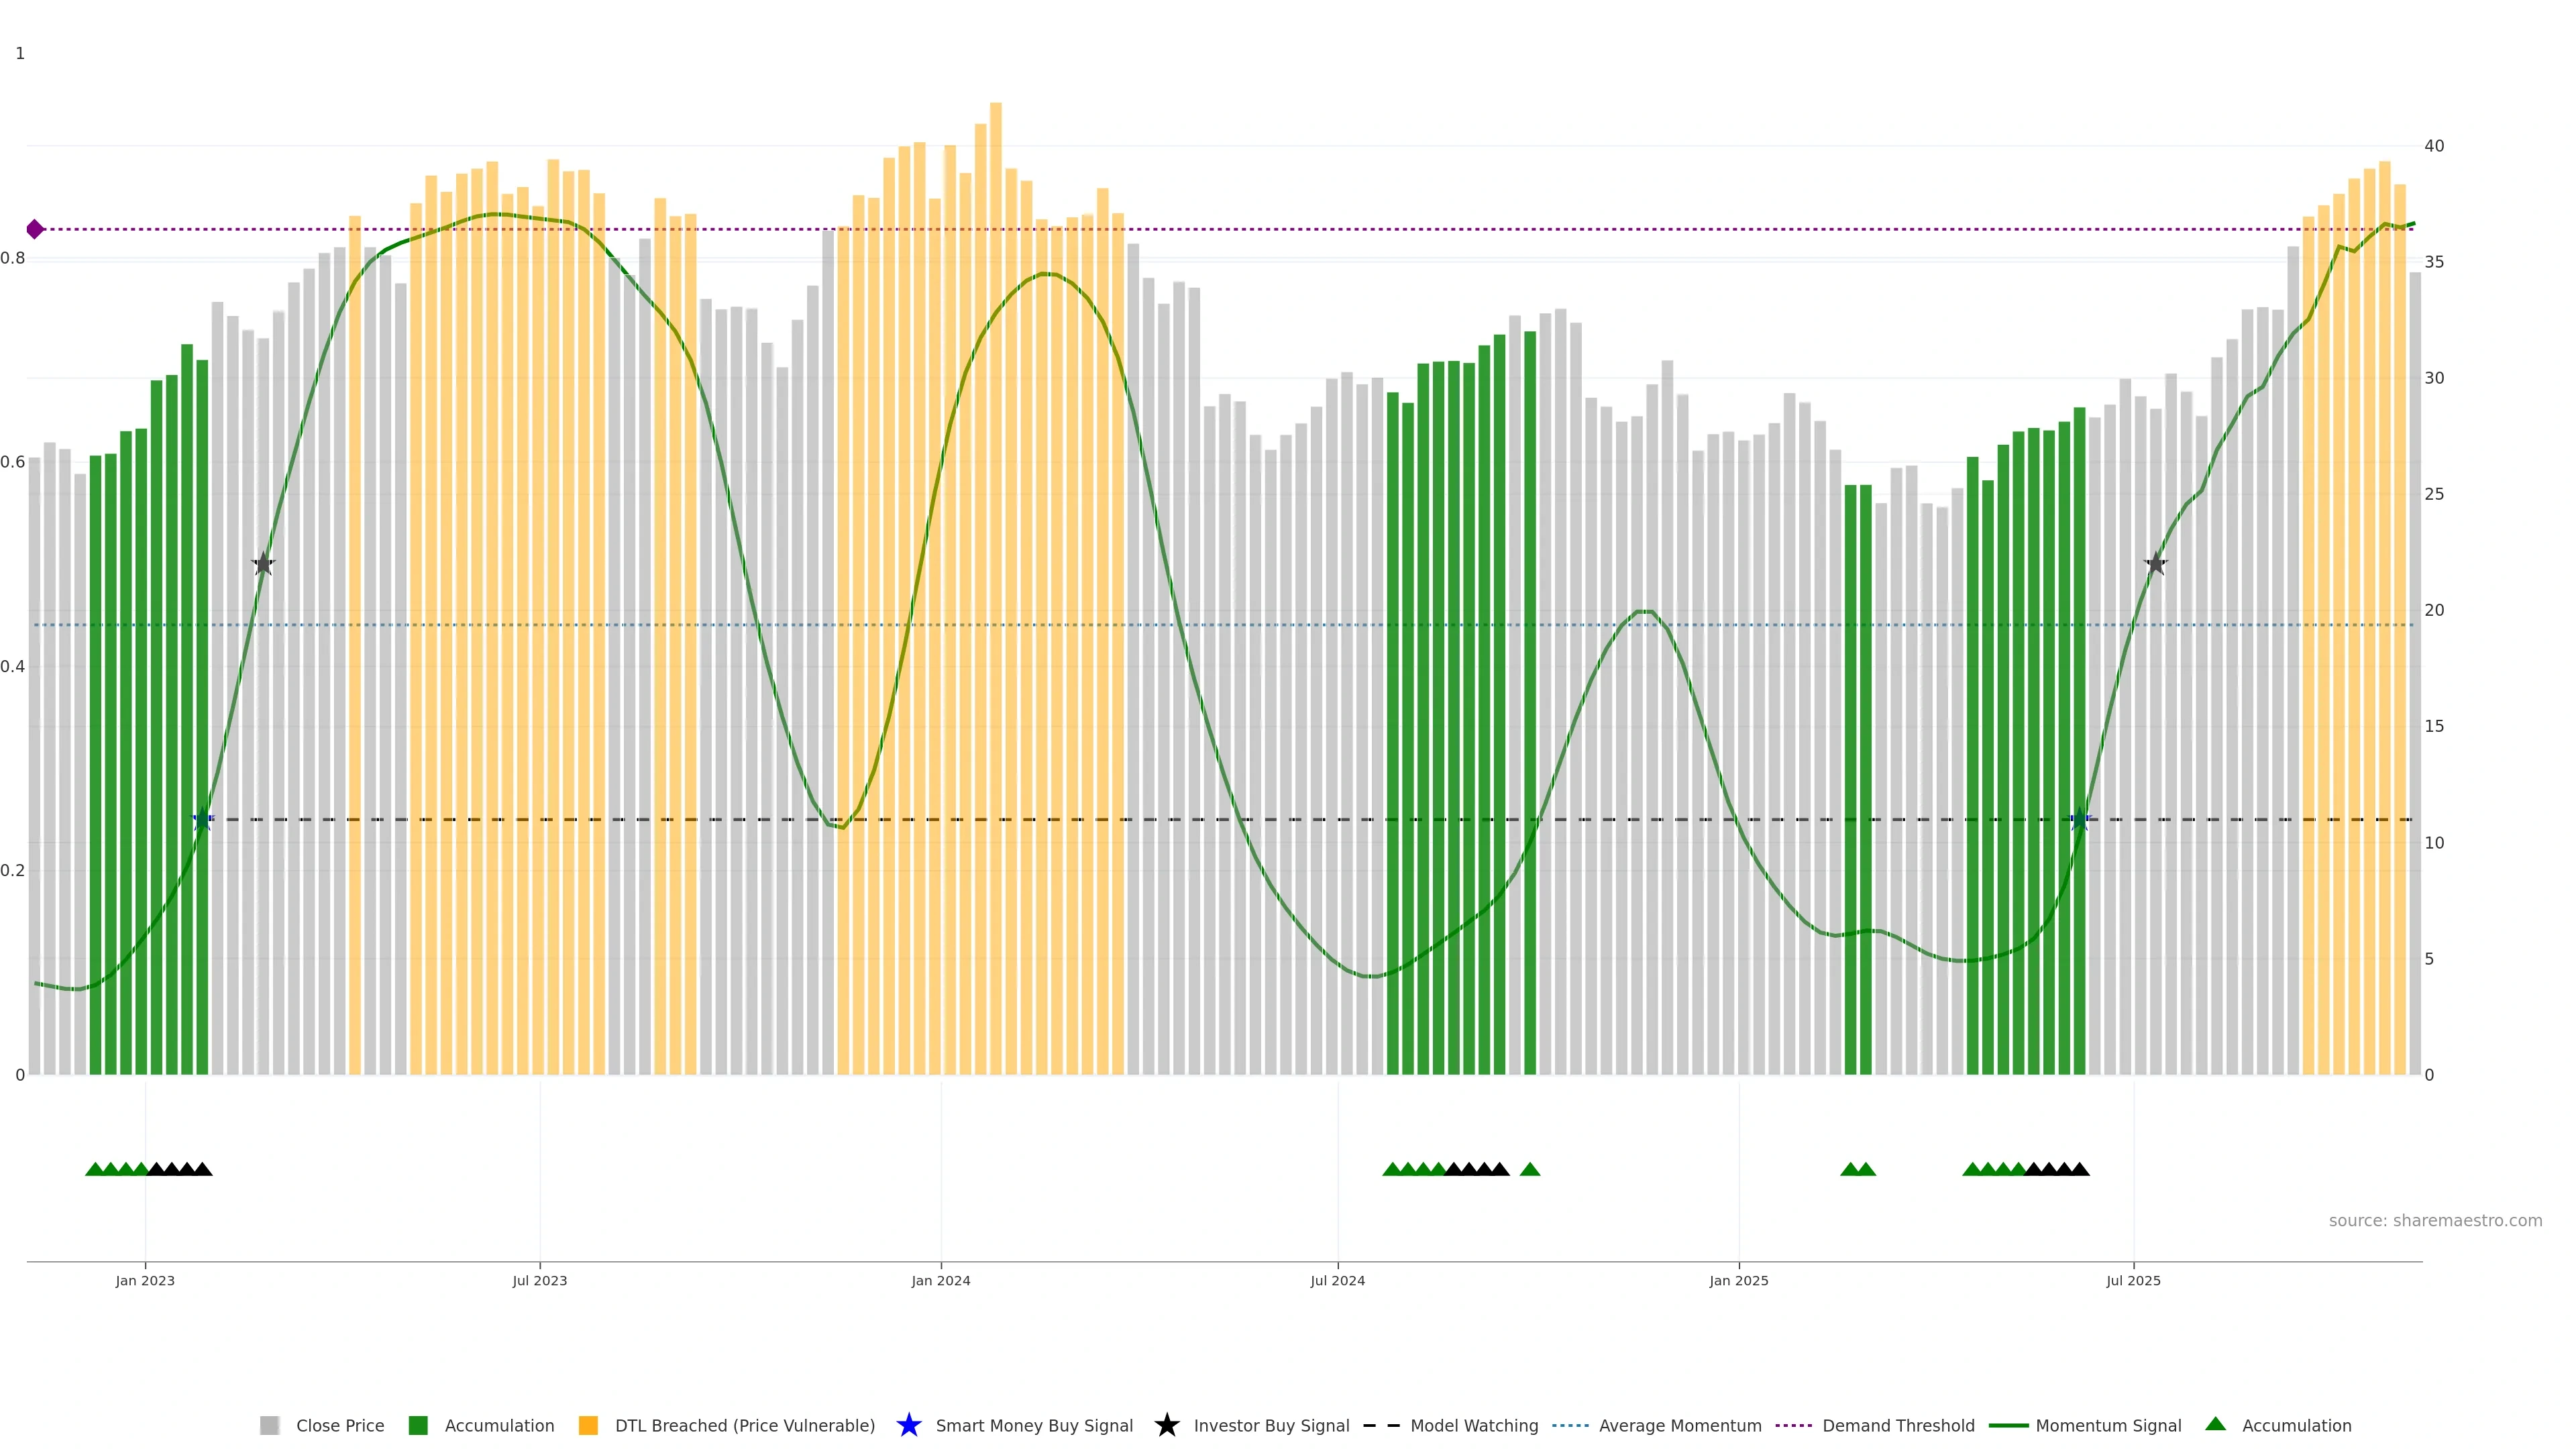Click the orange DTL Breached swatch
Screen dimensions: 2576x1449
point(588,1425)
